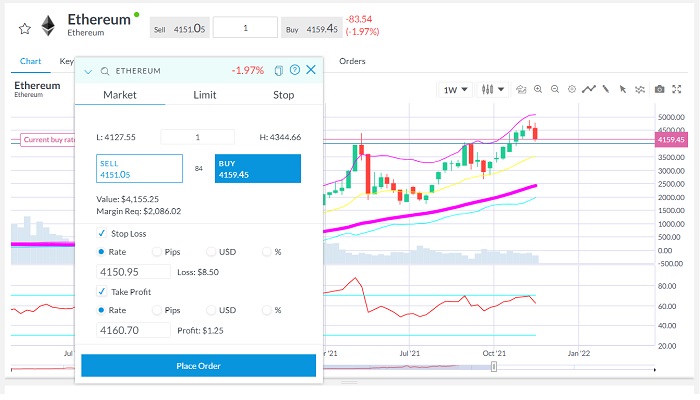
Task: Click right arrow of chart timeline scrollbar
Action: tap(654, 370)
